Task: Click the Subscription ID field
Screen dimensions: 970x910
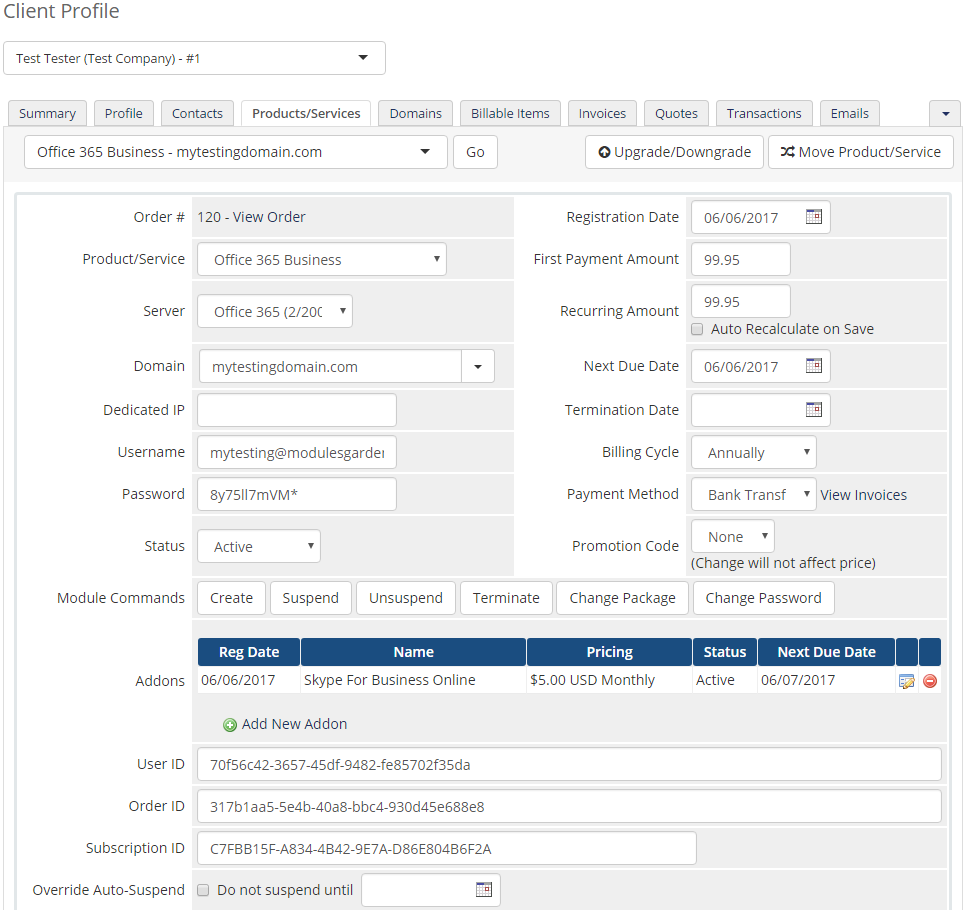Action: click(447, 848)
